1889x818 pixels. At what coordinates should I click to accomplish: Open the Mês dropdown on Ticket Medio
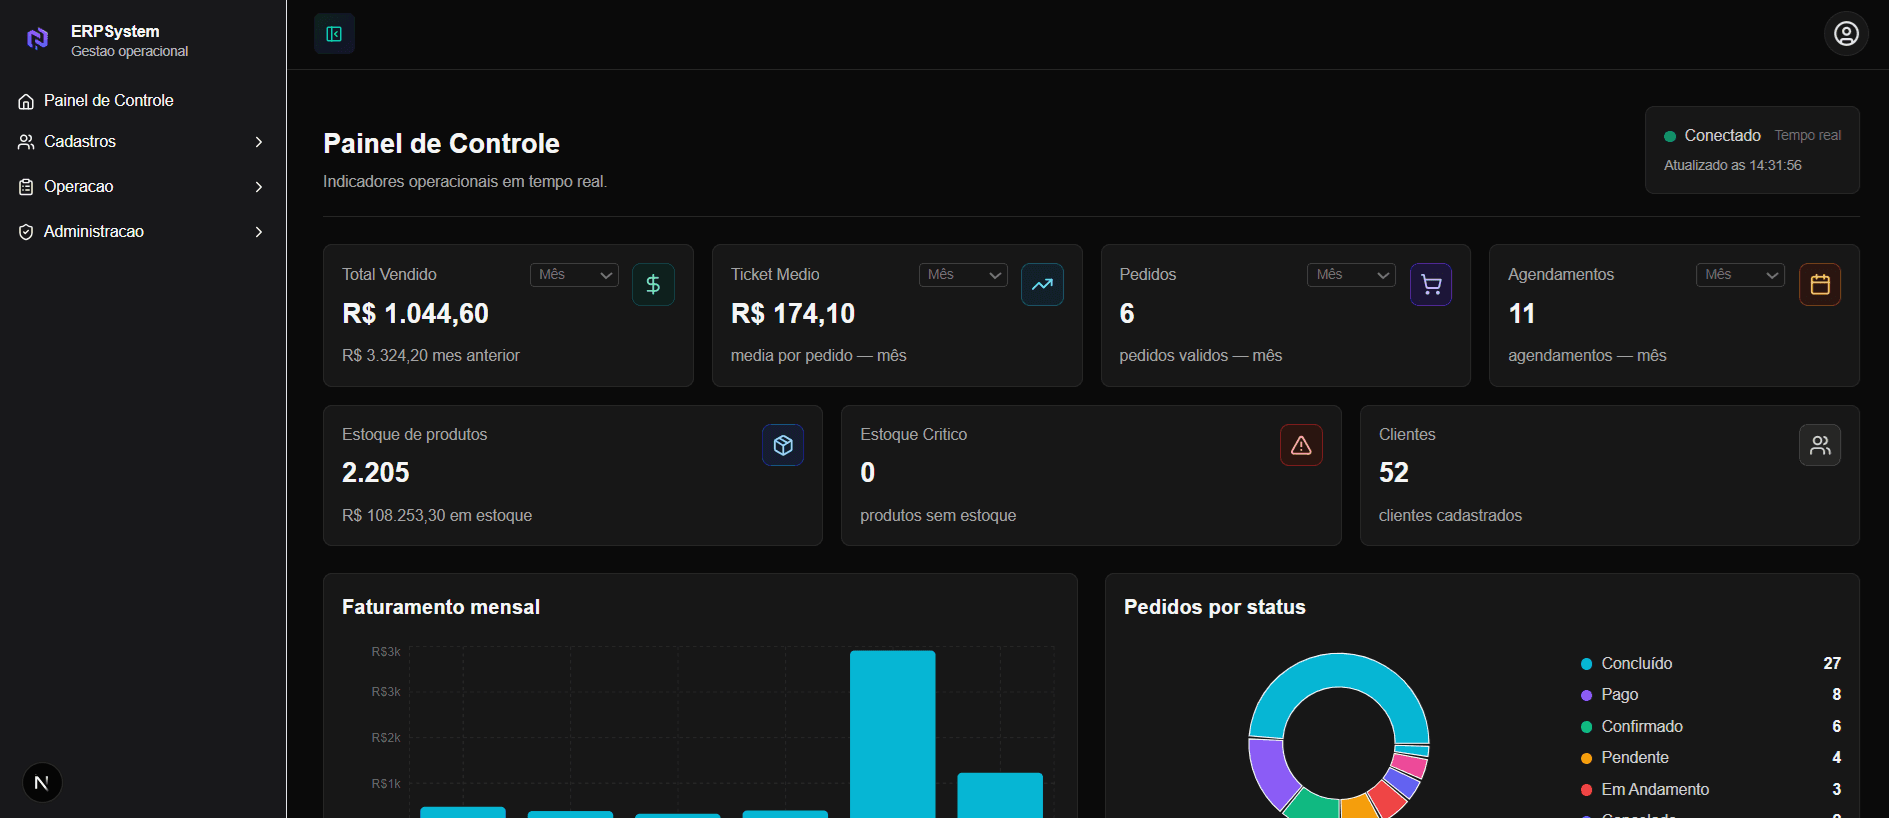click(x=963, y=275)
